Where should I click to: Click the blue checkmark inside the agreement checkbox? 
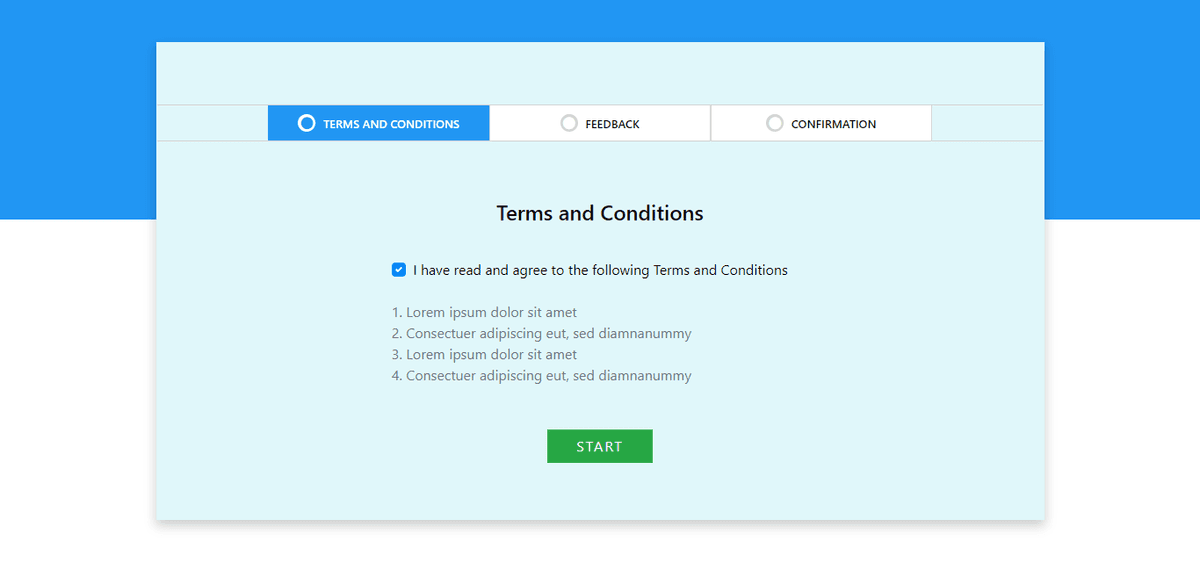[x=399, y=269]
